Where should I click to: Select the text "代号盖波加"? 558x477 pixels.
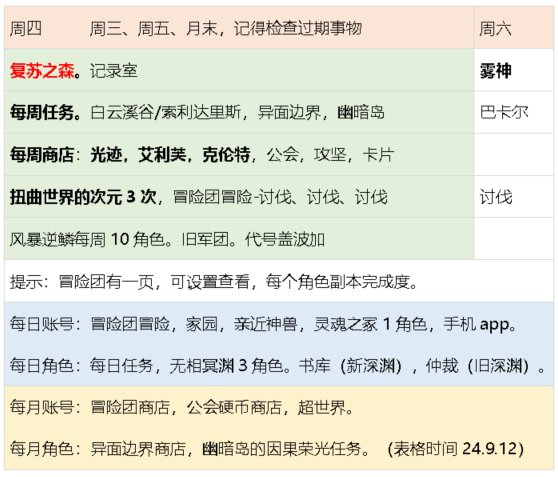(x=284, y=239)
